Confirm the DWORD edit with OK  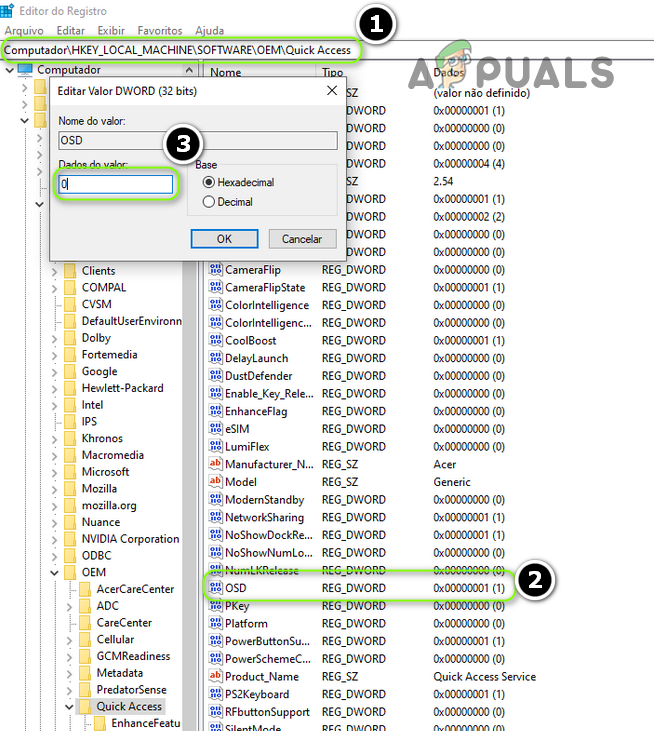point(224,239)
